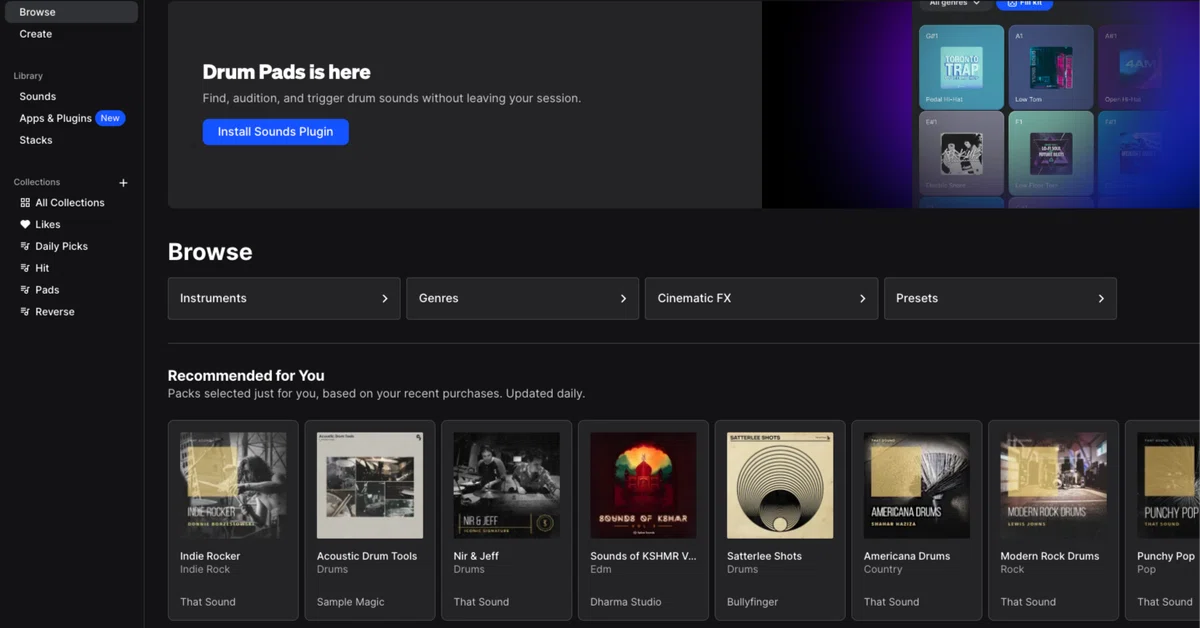Click the Sample Magic label link
Image resolution: width=1200 pixels, height=628 pixels.
click(351, 602)
